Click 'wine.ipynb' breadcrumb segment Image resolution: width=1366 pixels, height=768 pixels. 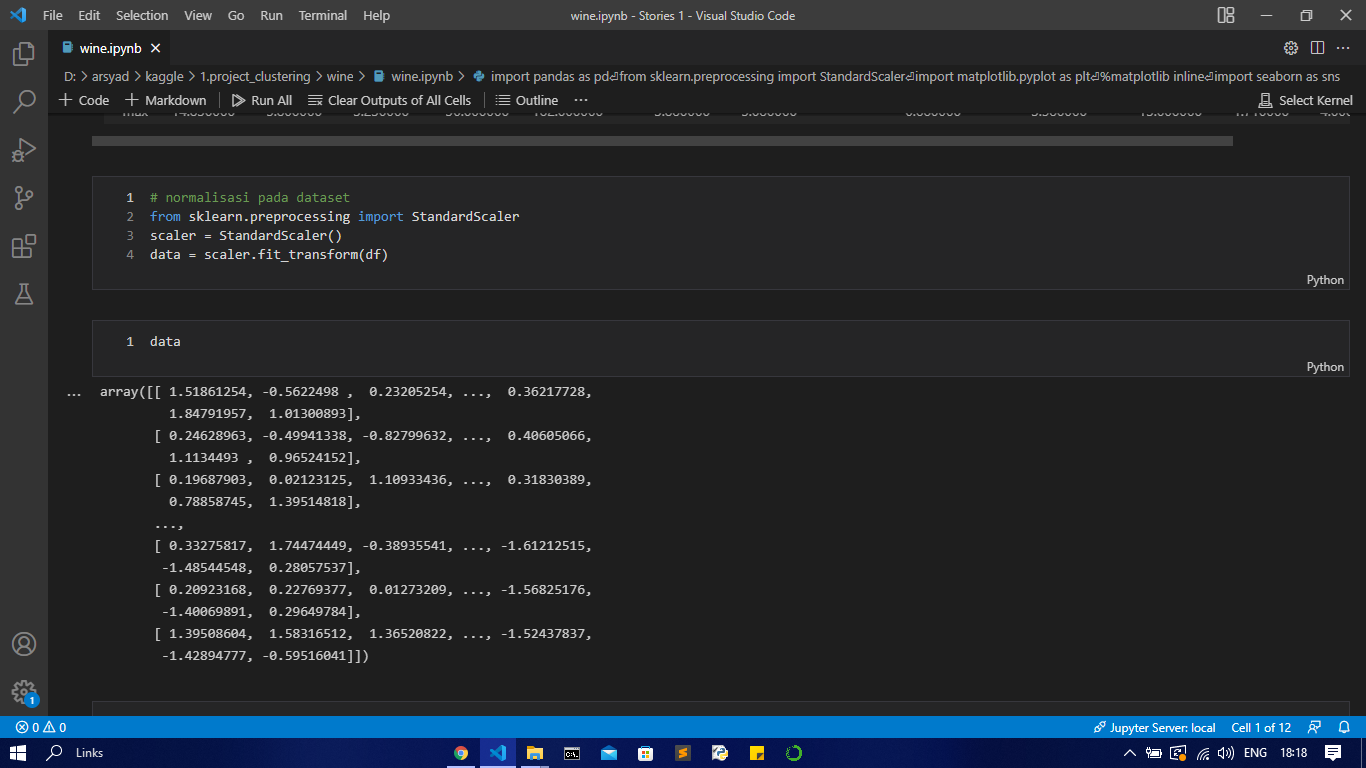coord(413,76)
